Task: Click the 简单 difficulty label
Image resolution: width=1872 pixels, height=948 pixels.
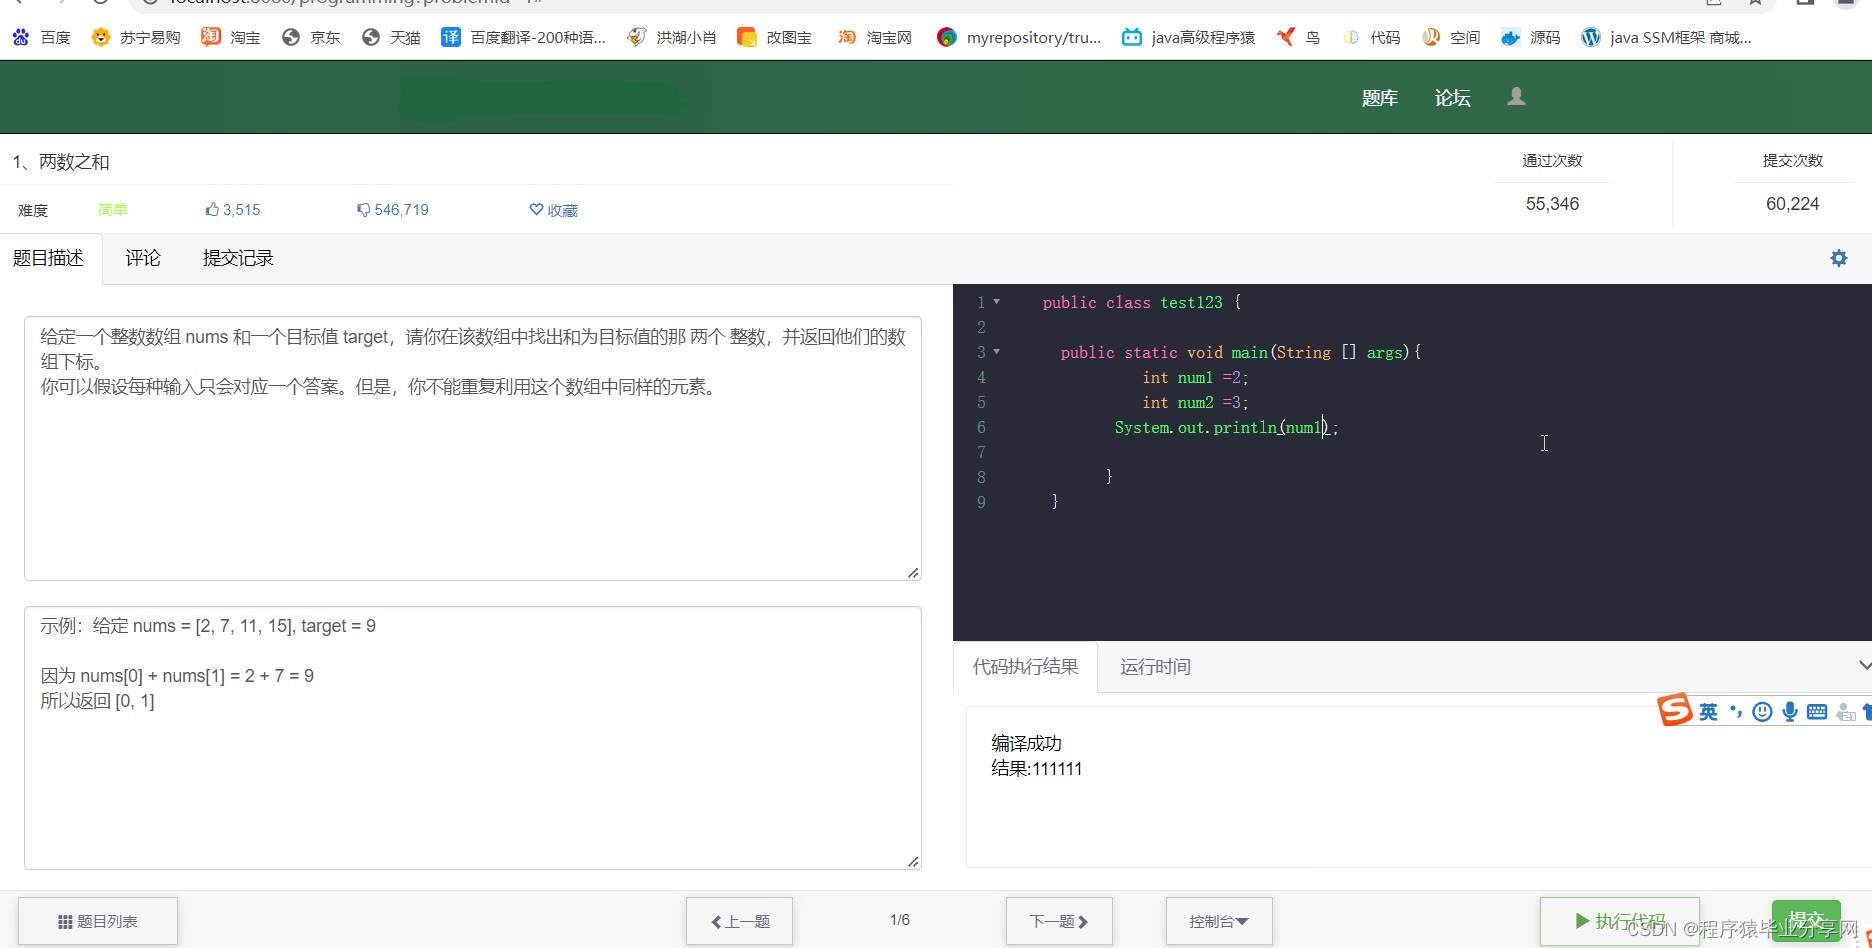Action: 113,210
